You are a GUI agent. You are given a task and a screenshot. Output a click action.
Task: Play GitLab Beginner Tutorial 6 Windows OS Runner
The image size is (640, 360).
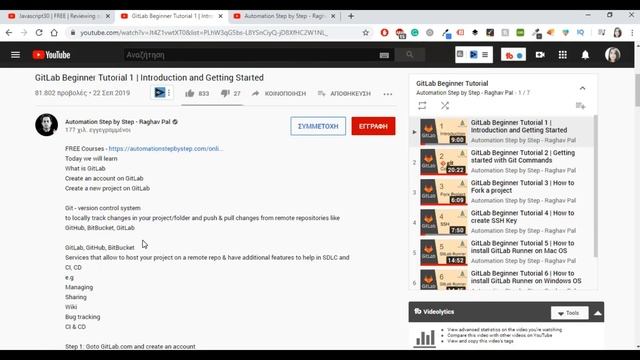[x=502, y=279]
